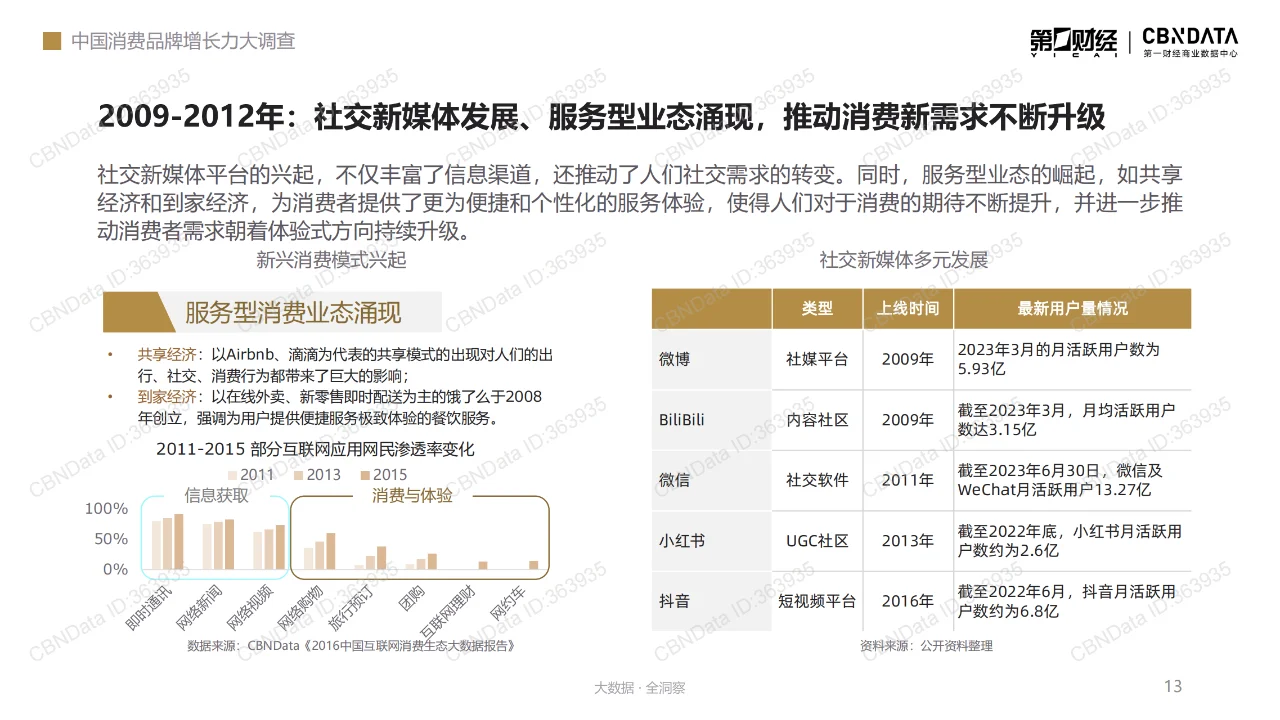
Task: Select the 上线时间 table header
Action: [908, 308]
